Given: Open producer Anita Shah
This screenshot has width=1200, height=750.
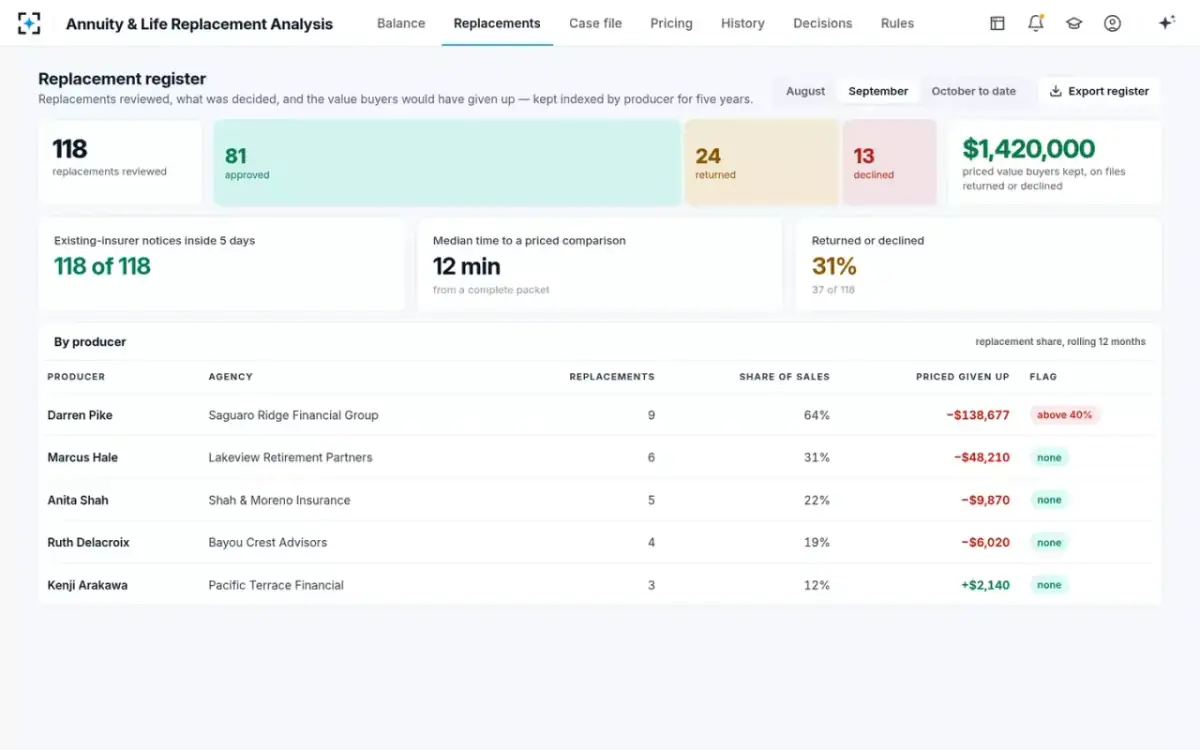Looking at the screenshot, I should point(78,500).
